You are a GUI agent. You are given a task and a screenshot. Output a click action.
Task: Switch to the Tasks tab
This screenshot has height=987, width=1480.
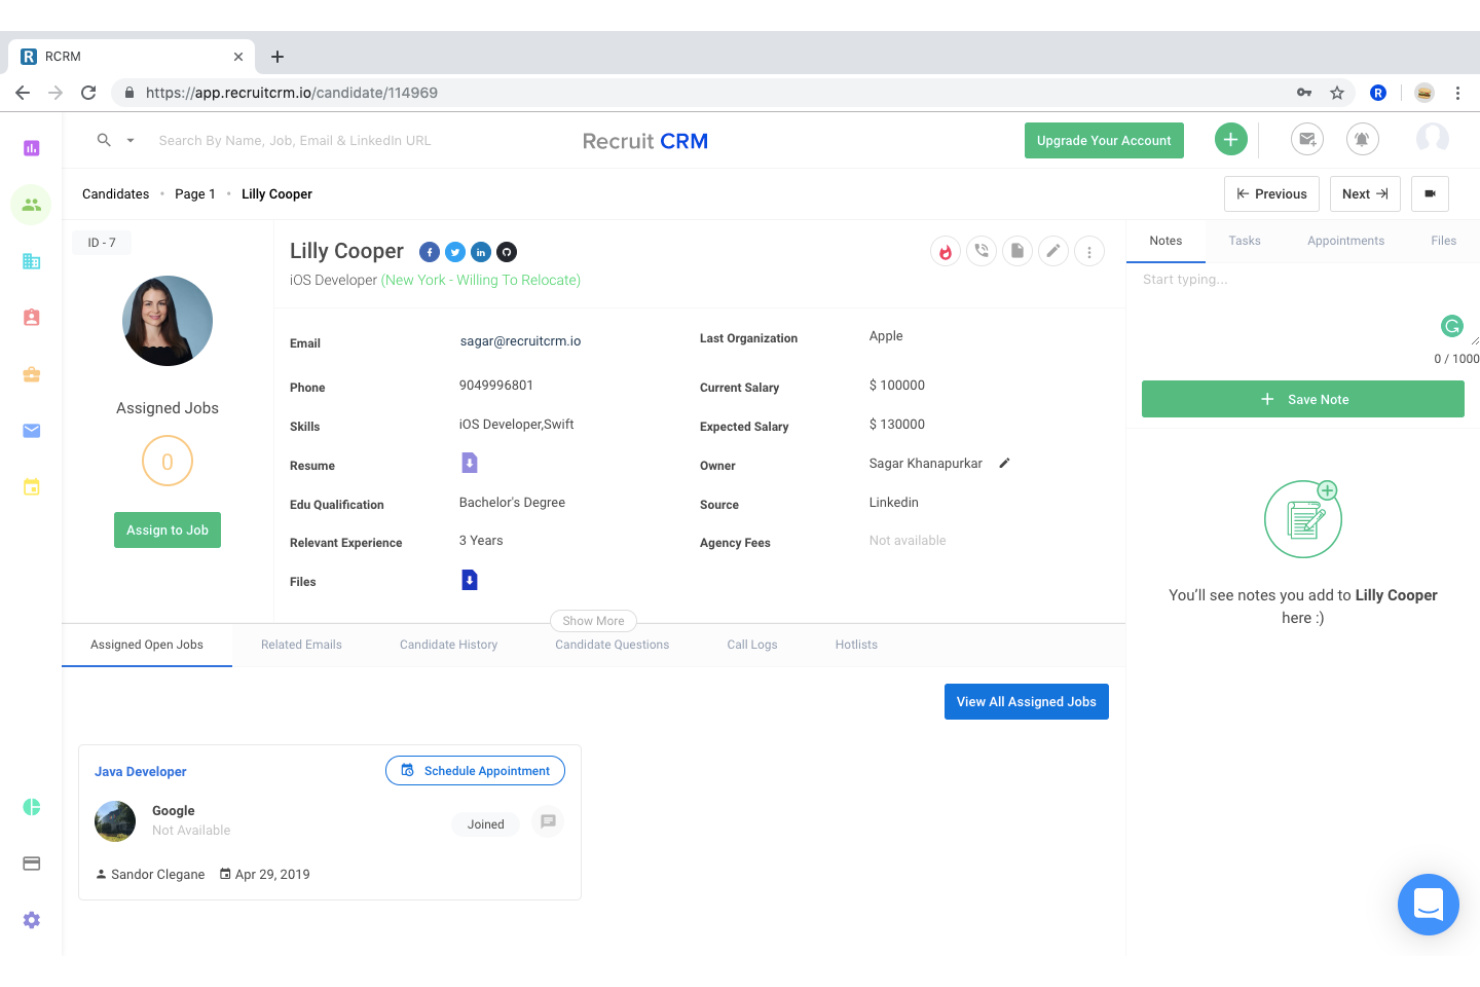(x=1244, y=241)
